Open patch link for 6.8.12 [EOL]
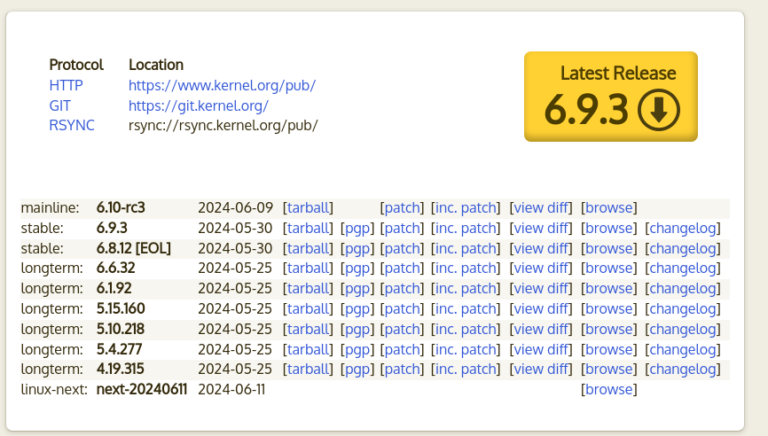The height and width of the screenshot is (436, 768). click(402, 248)
